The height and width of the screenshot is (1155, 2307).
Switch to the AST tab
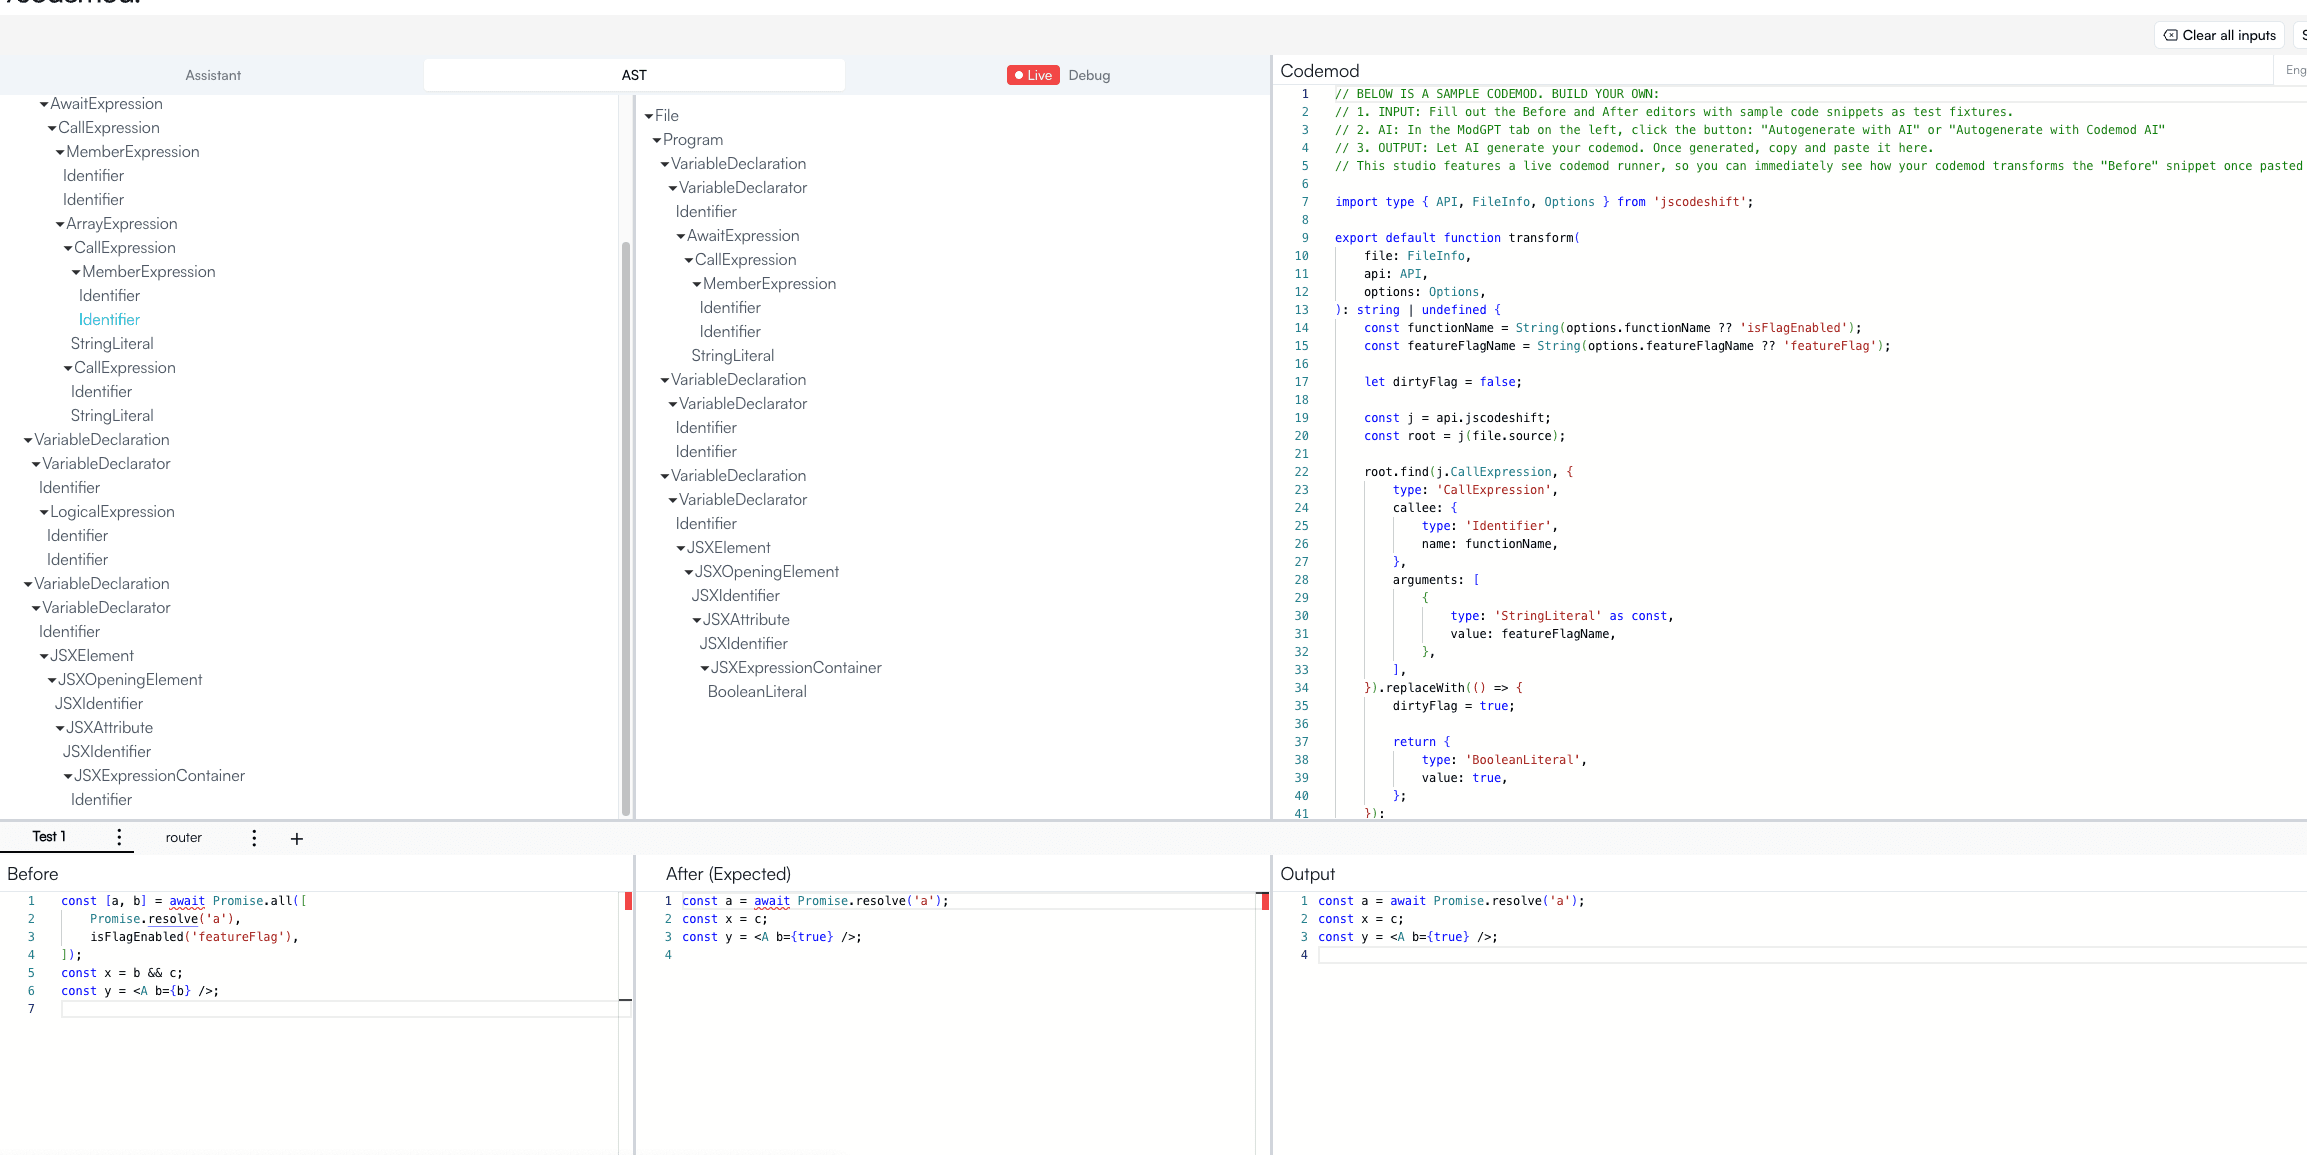[x=634, y=75]
